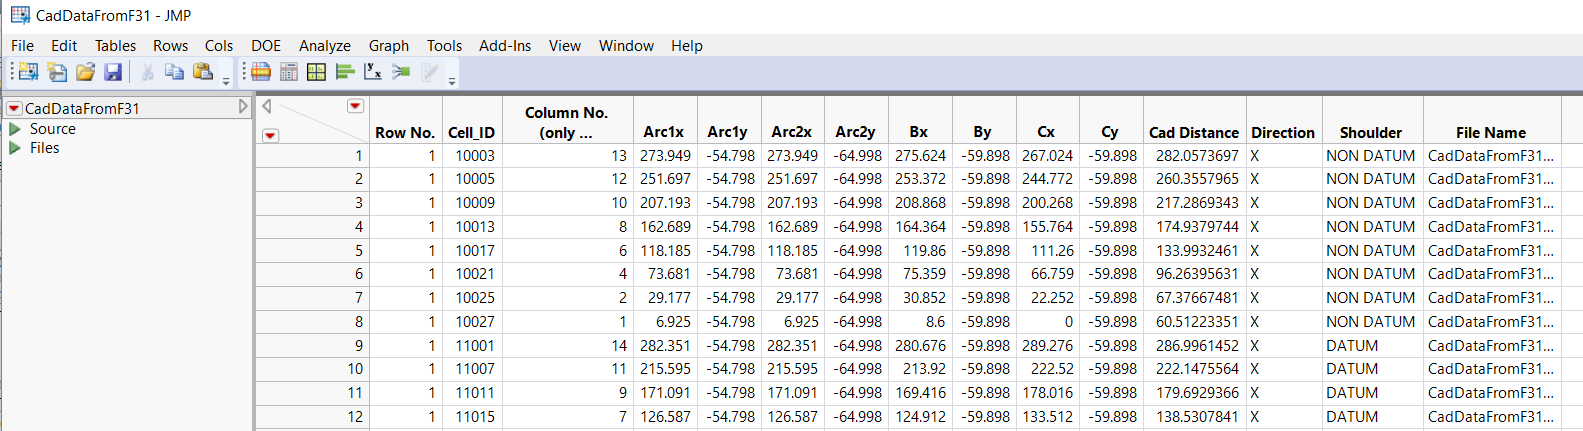The image size is (1583, 431).
Task: Open the columns red triangle menu
Action: tap(355, 106)
